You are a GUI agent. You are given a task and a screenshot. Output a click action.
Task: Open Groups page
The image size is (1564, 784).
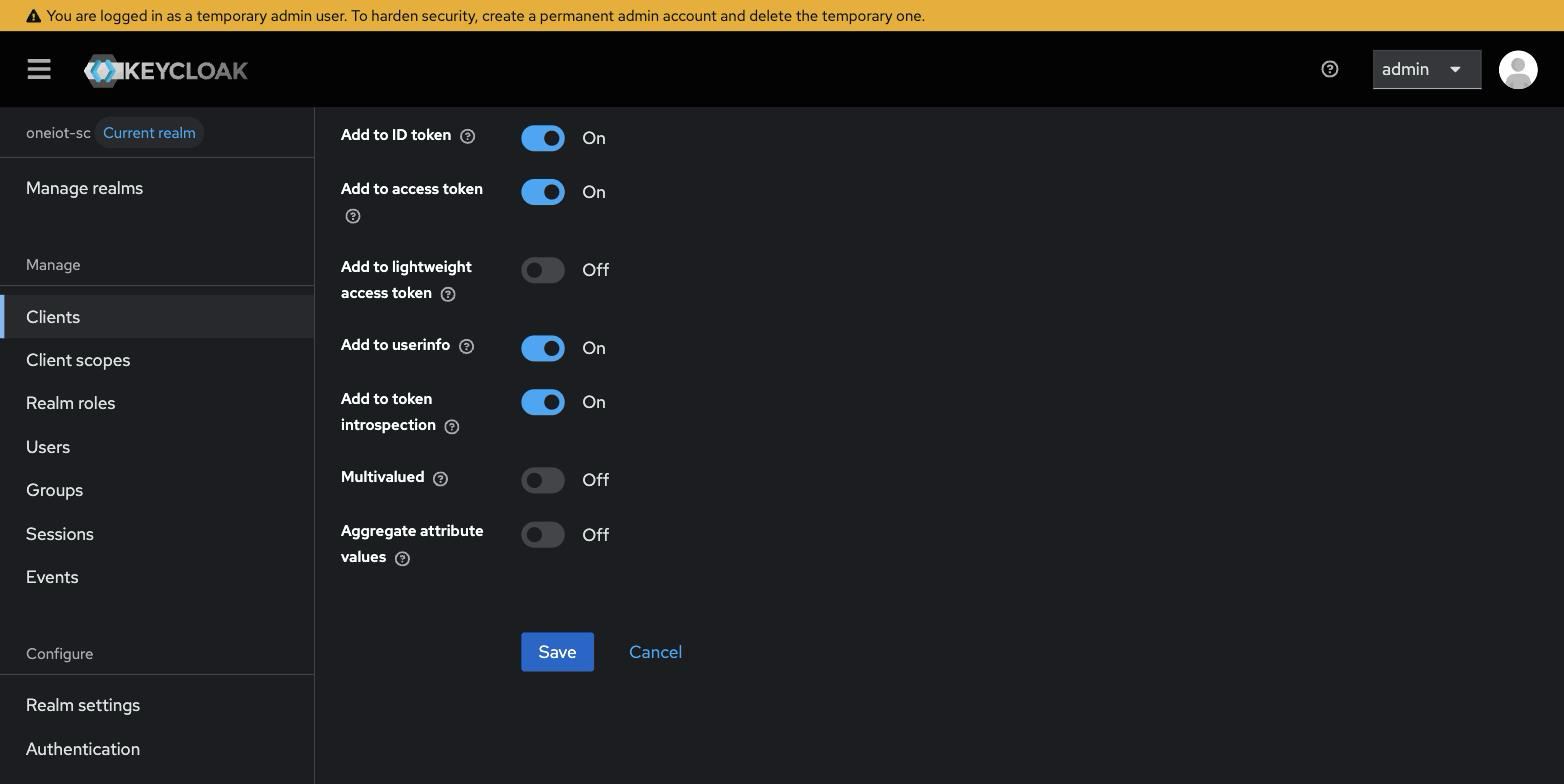point(157,490)
